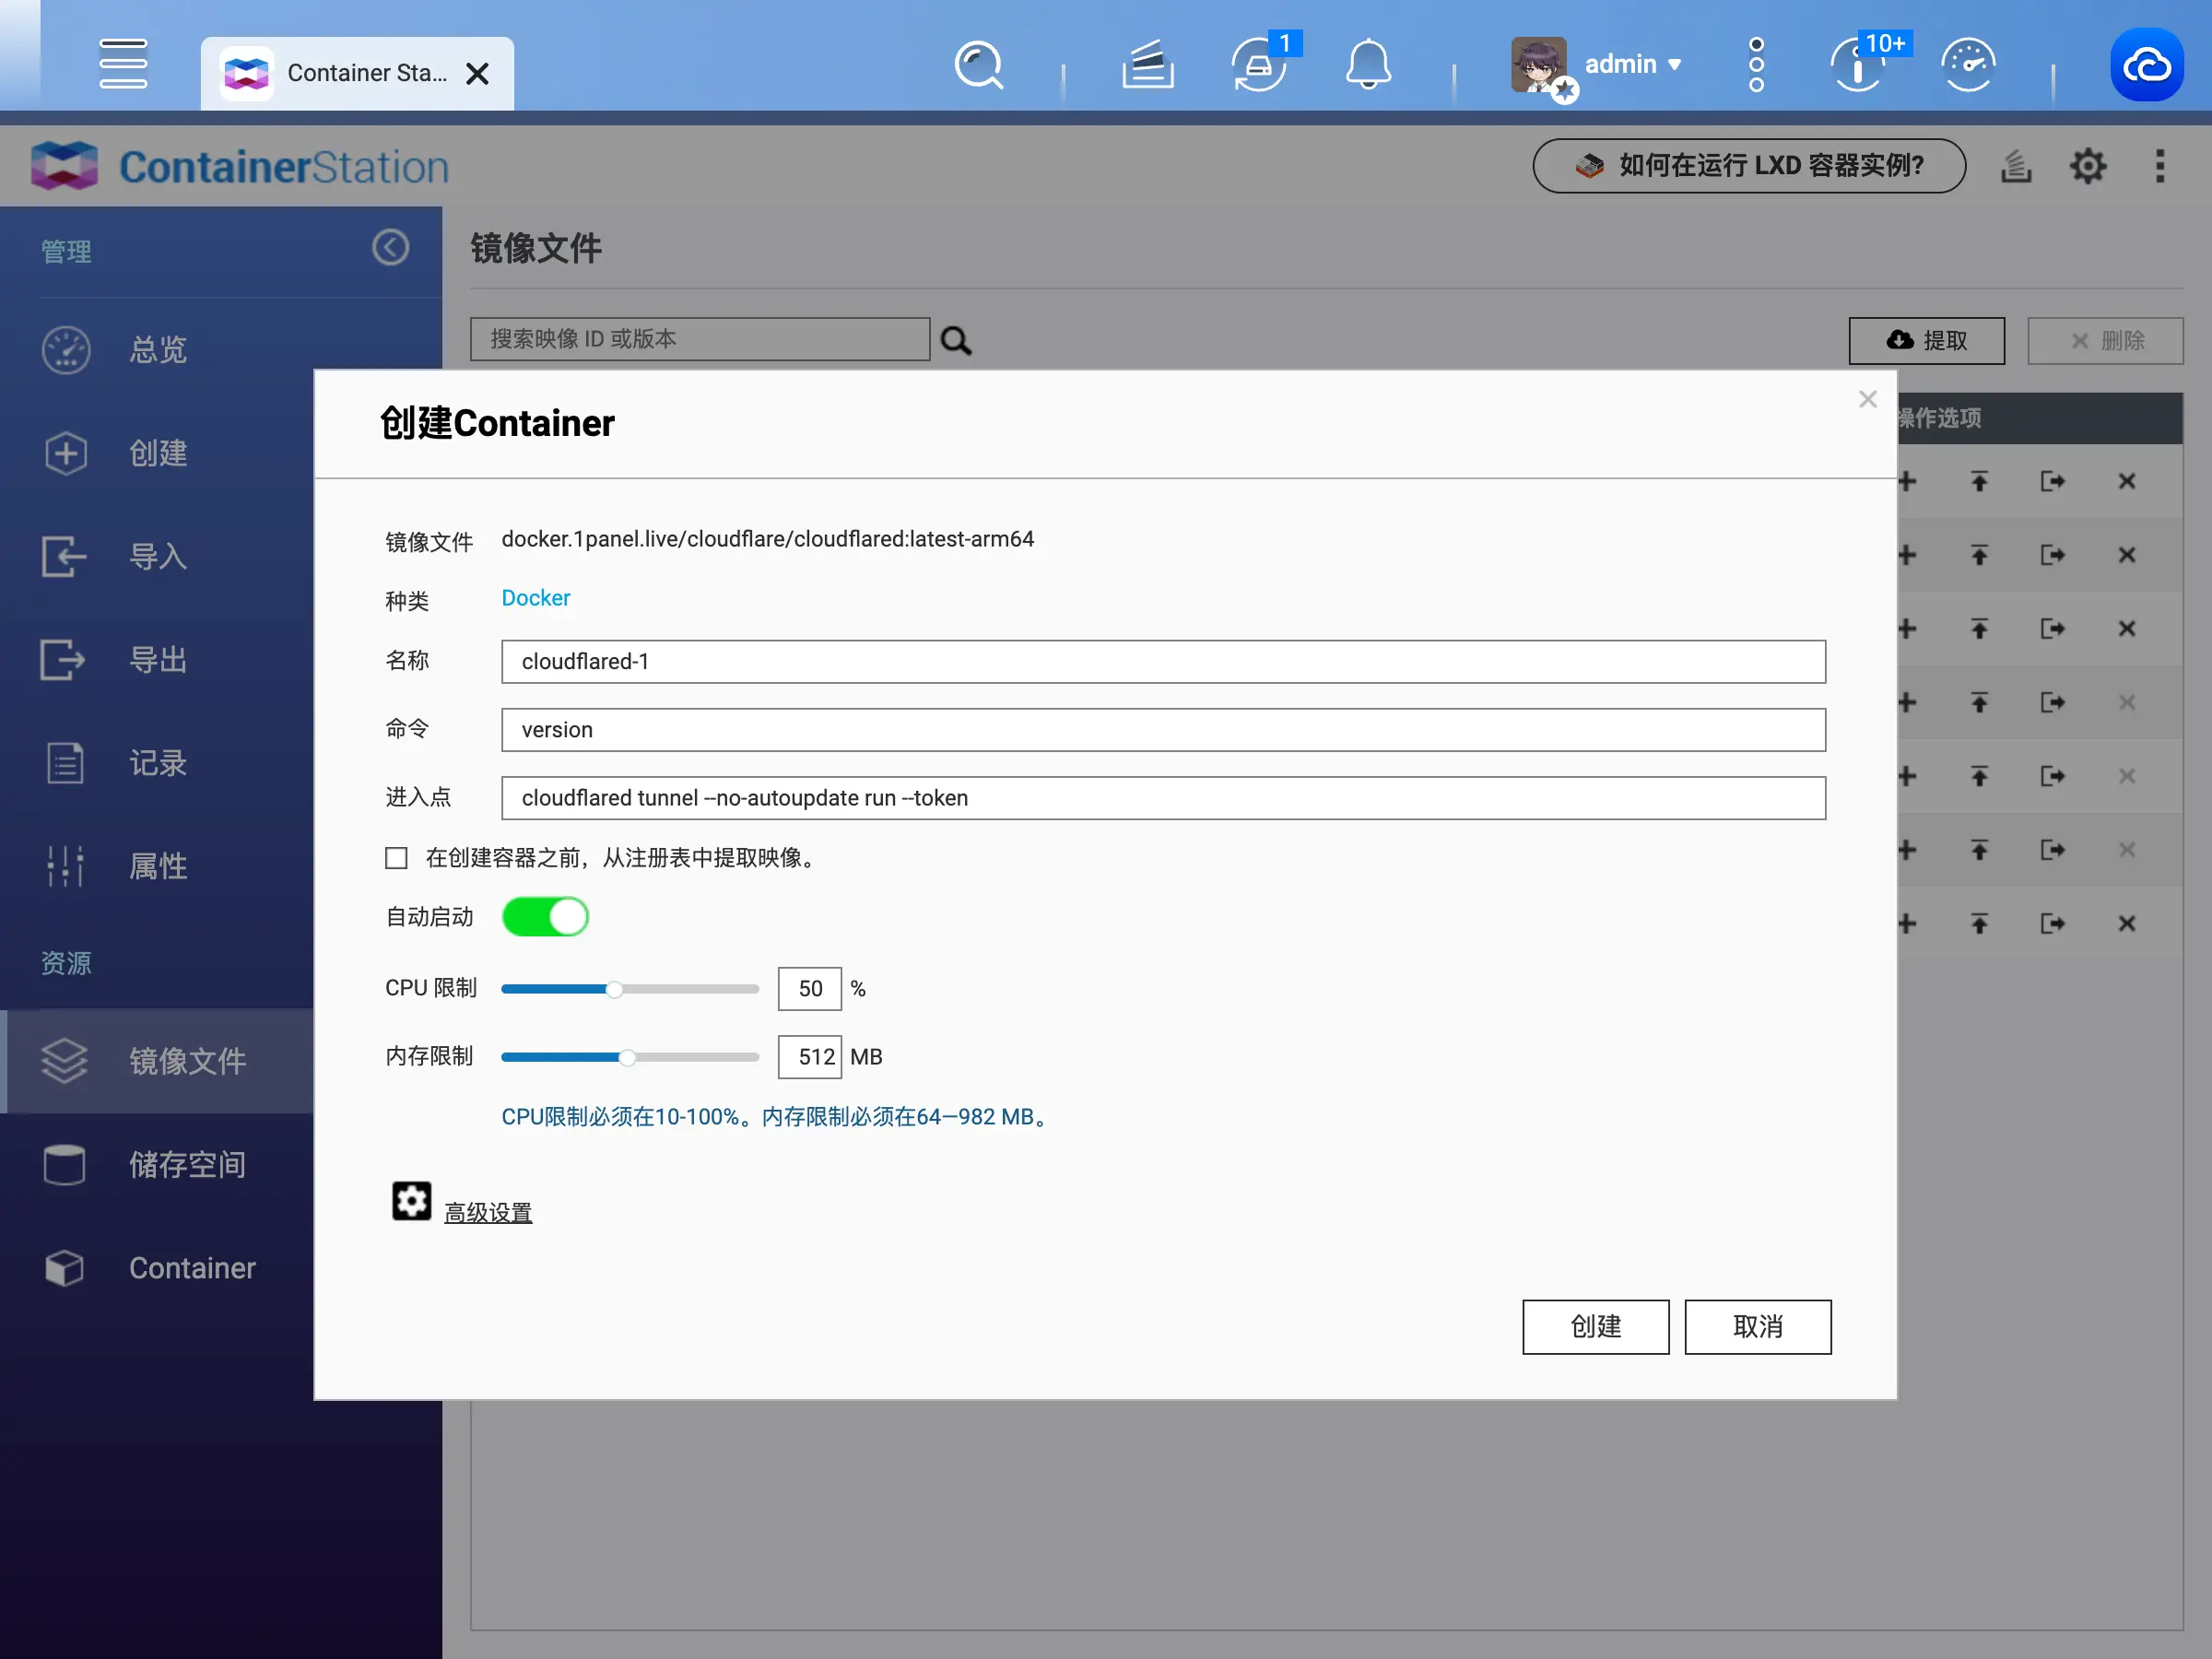Click the 取消 cancel button
Image resolution: width=2212 pixels, height=1659 pixels.
tap(1758, 1327)
